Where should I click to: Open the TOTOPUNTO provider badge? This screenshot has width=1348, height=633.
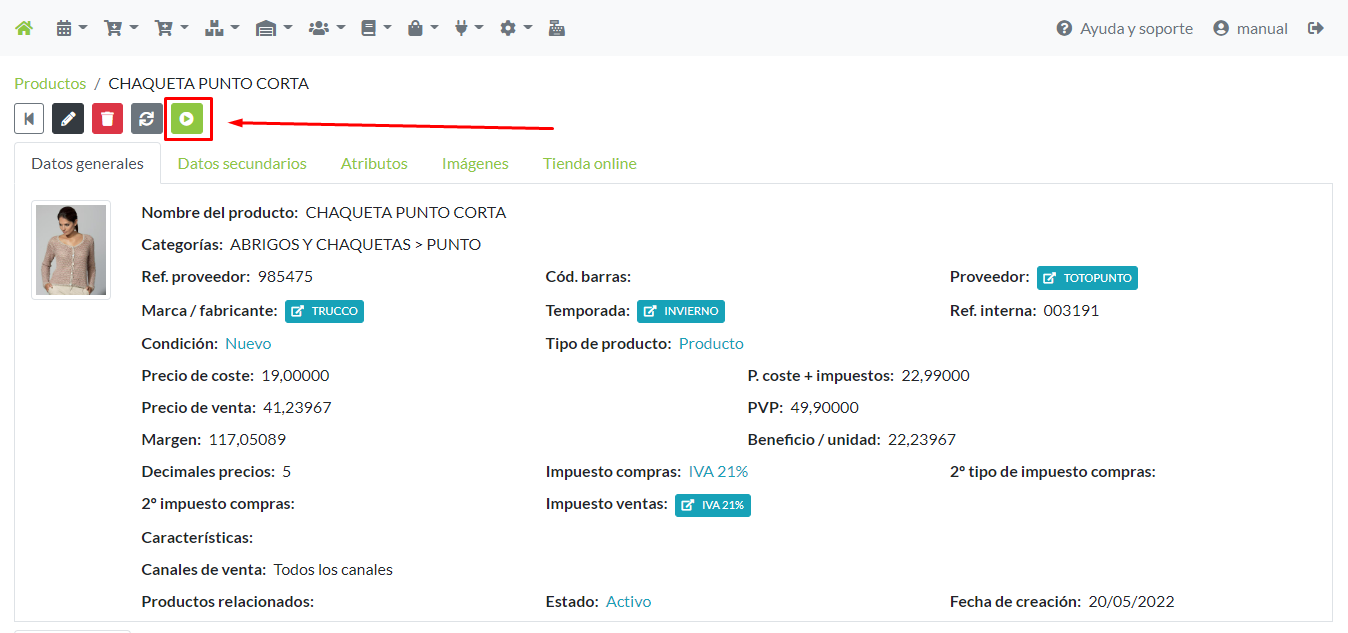coord(1086,277)
